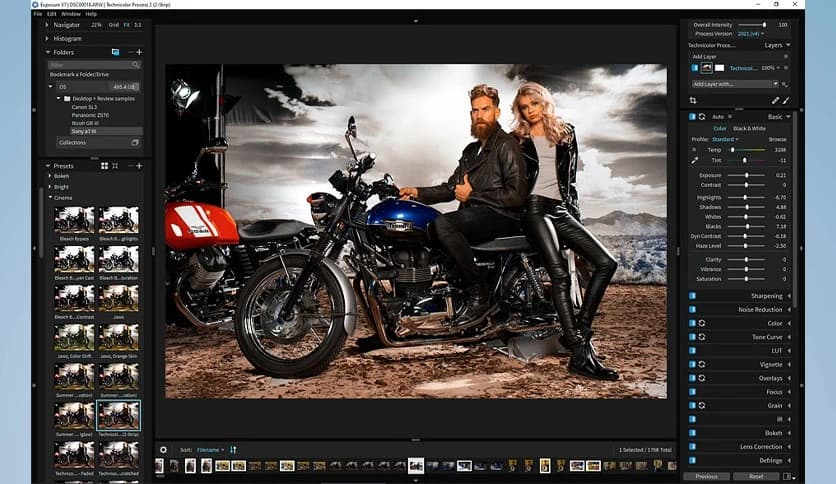This screenshot has height=484, width=836.
Task: Click the folder bookmark icon in the Folders header
Action: point(115,52)
